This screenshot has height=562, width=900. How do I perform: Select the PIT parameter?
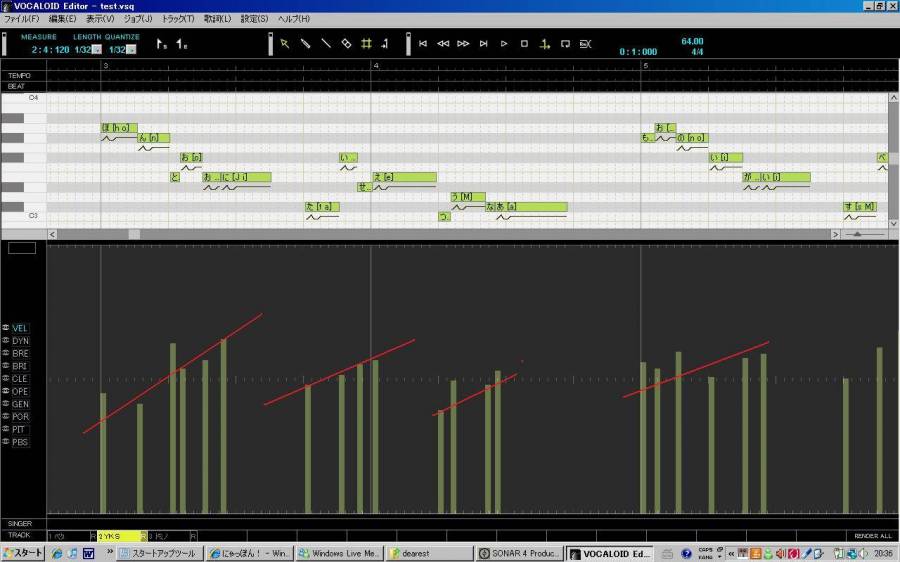click(20, 429)
